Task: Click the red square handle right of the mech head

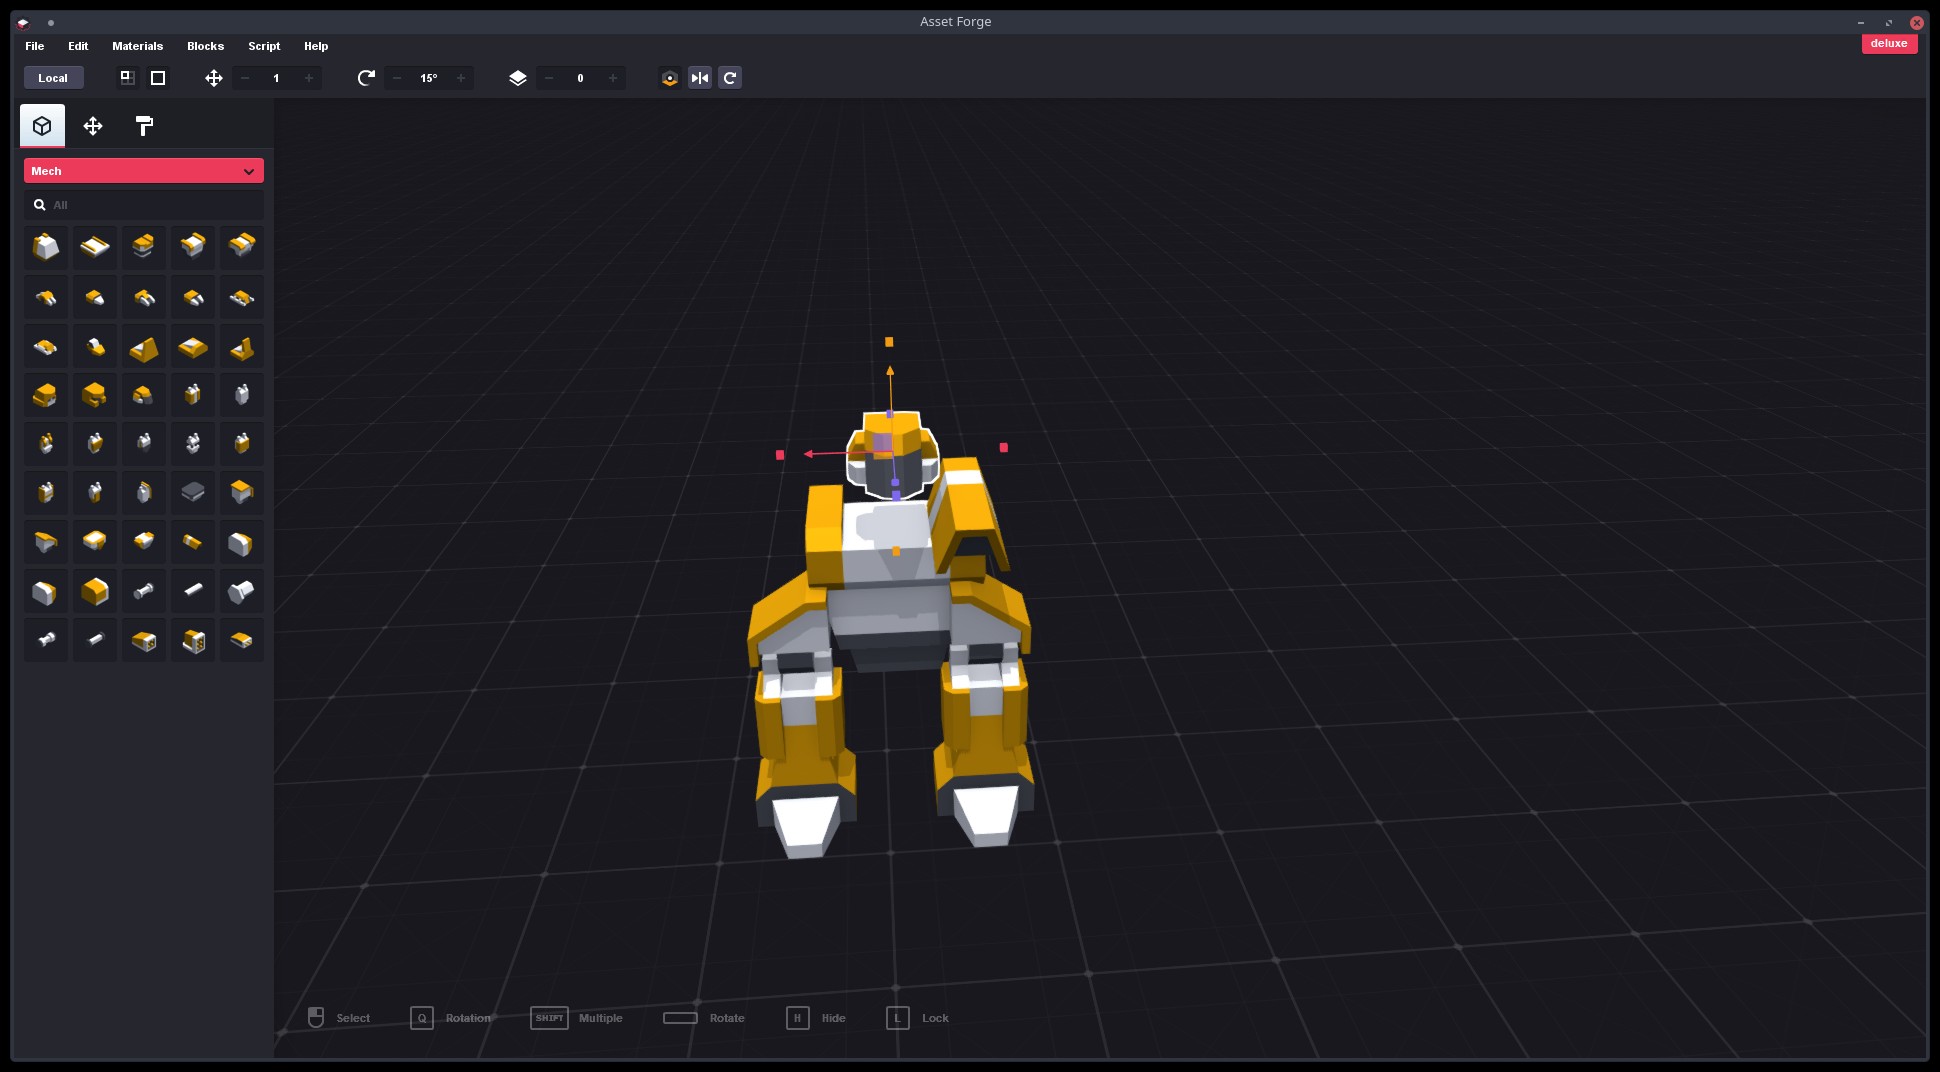Action: (x=1004, y=448)
